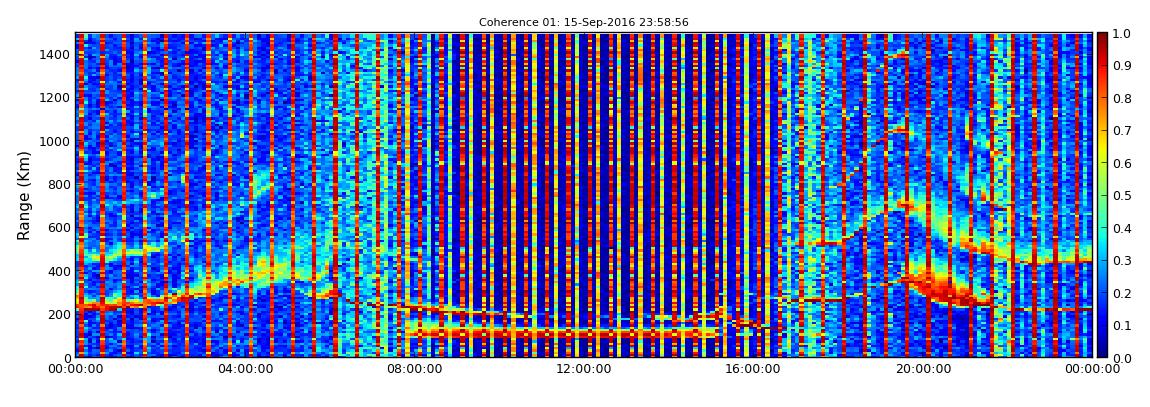Click the 12:00:00 time axis label
The image size is (1150, 407).
tap(585, 370)
